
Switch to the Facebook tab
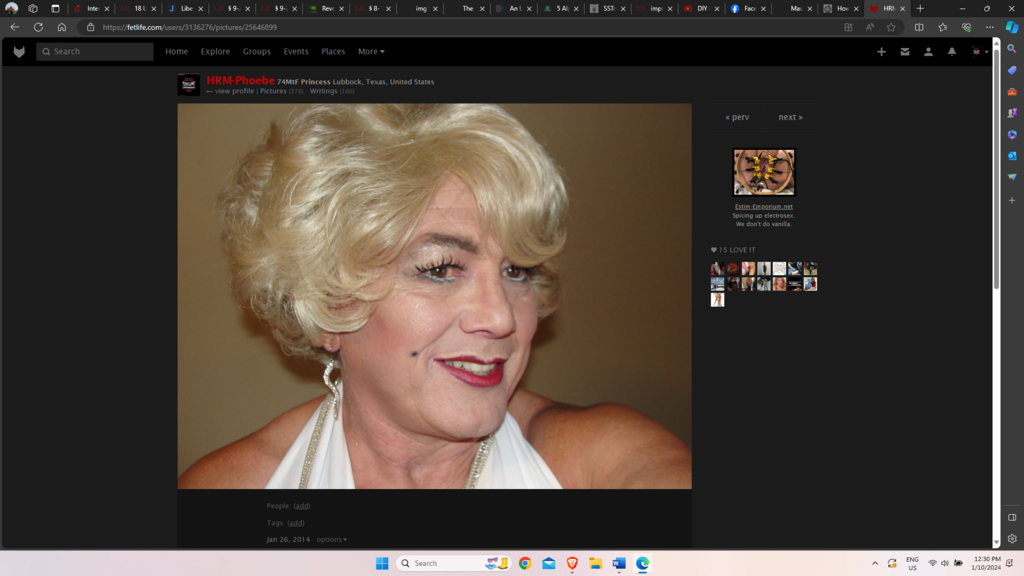(x=747, y=8)
